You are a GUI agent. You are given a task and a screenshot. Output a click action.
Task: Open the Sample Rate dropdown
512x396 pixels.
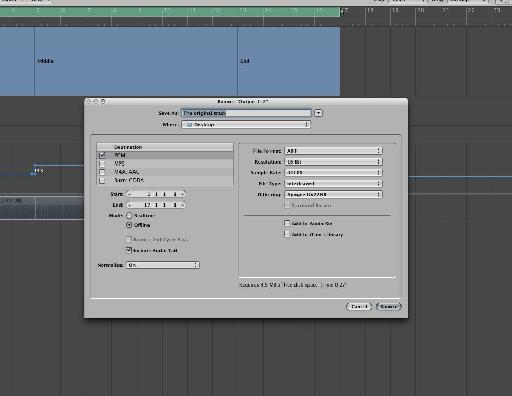[333, 172]
